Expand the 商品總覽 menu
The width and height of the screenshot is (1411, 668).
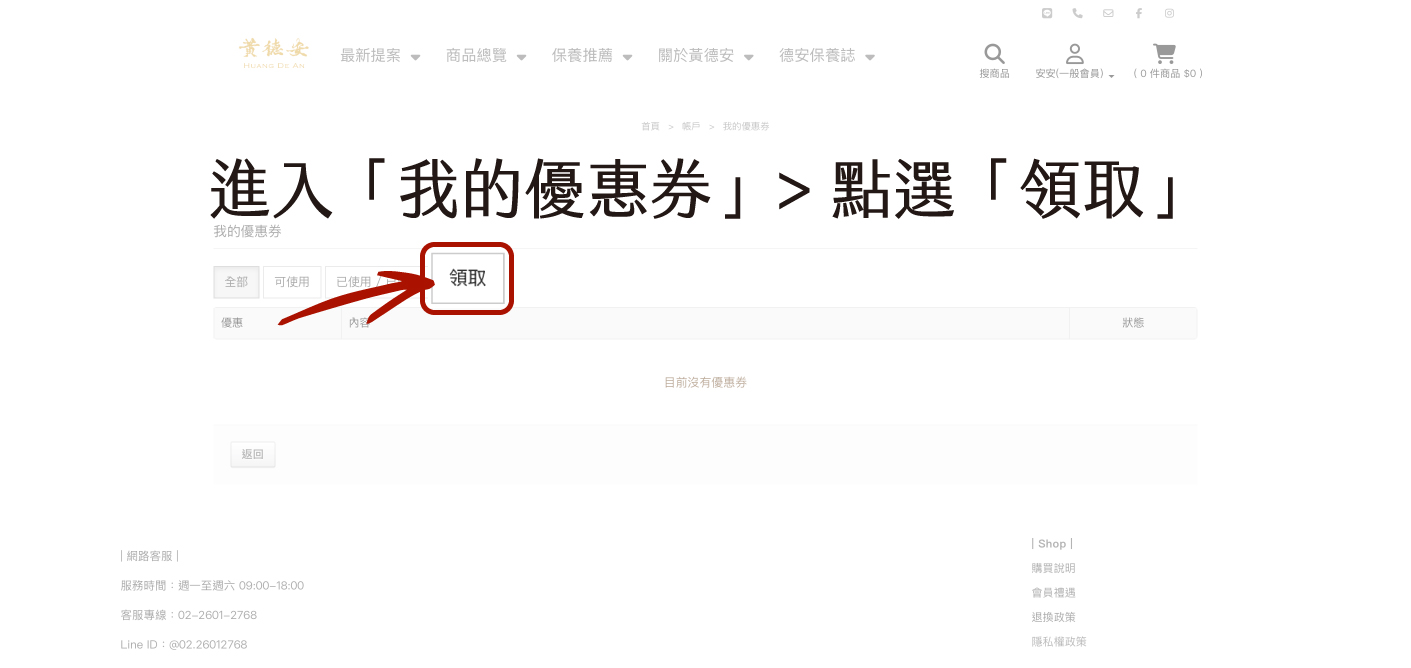coord(486,56)
